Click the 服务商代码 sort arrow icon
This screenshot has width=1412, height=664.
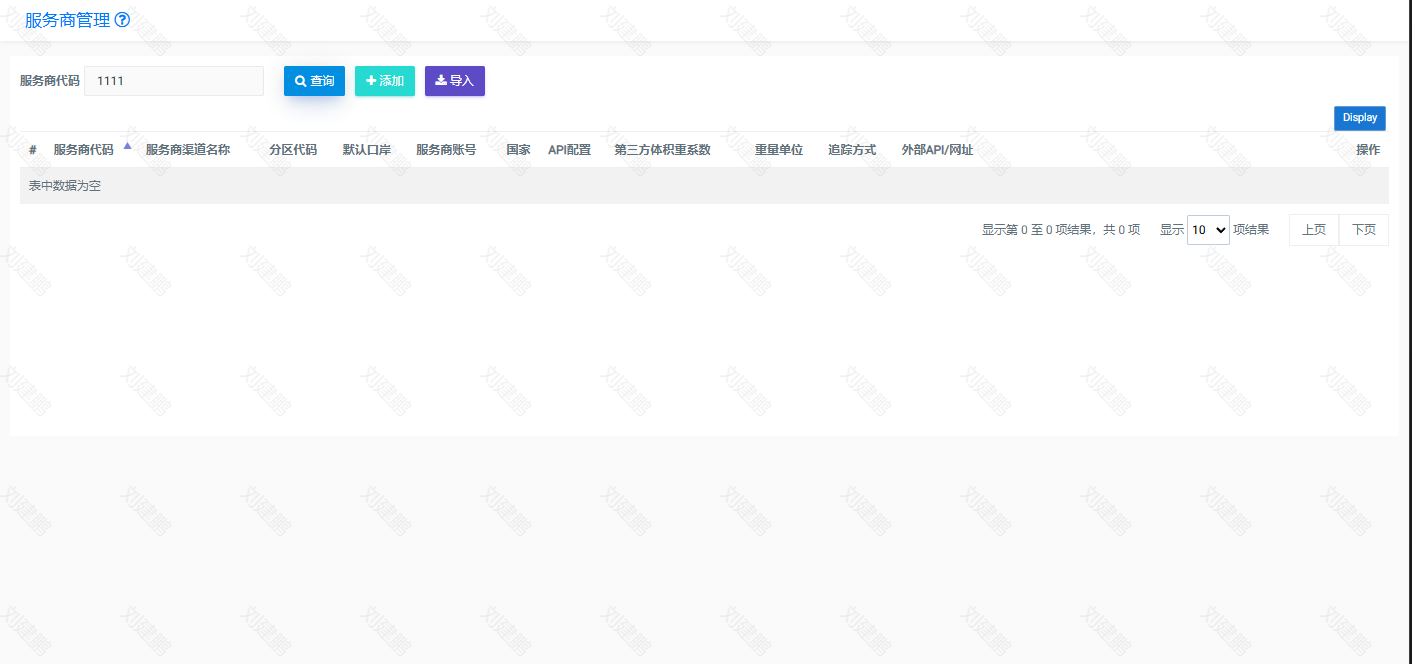[x=127, y=146]
